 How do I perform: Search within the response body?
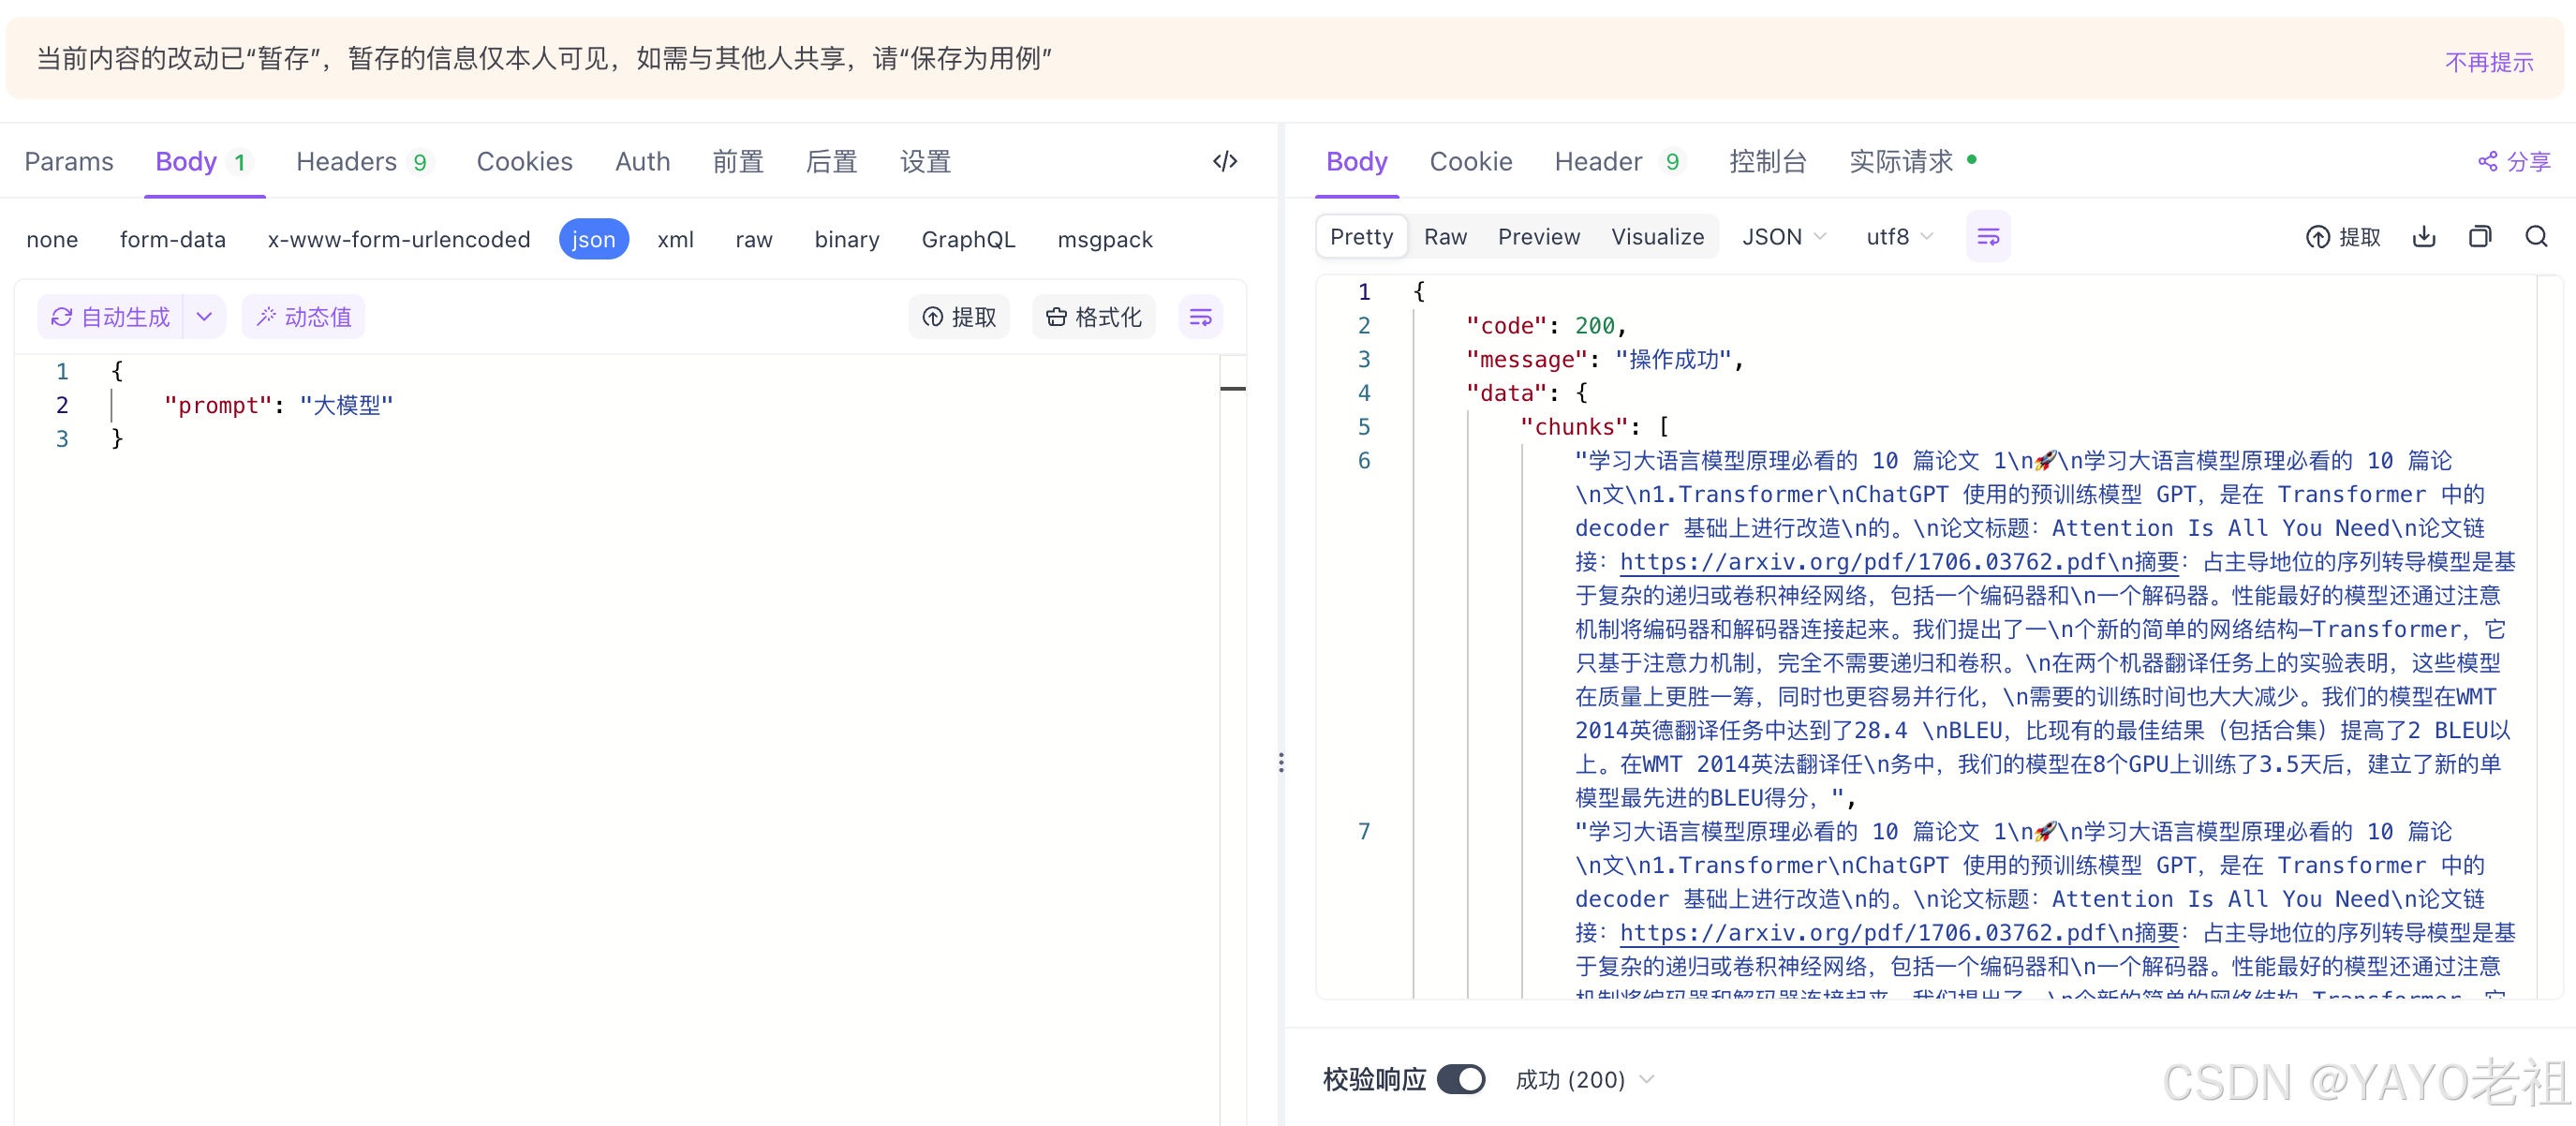tap(2536, 237)
